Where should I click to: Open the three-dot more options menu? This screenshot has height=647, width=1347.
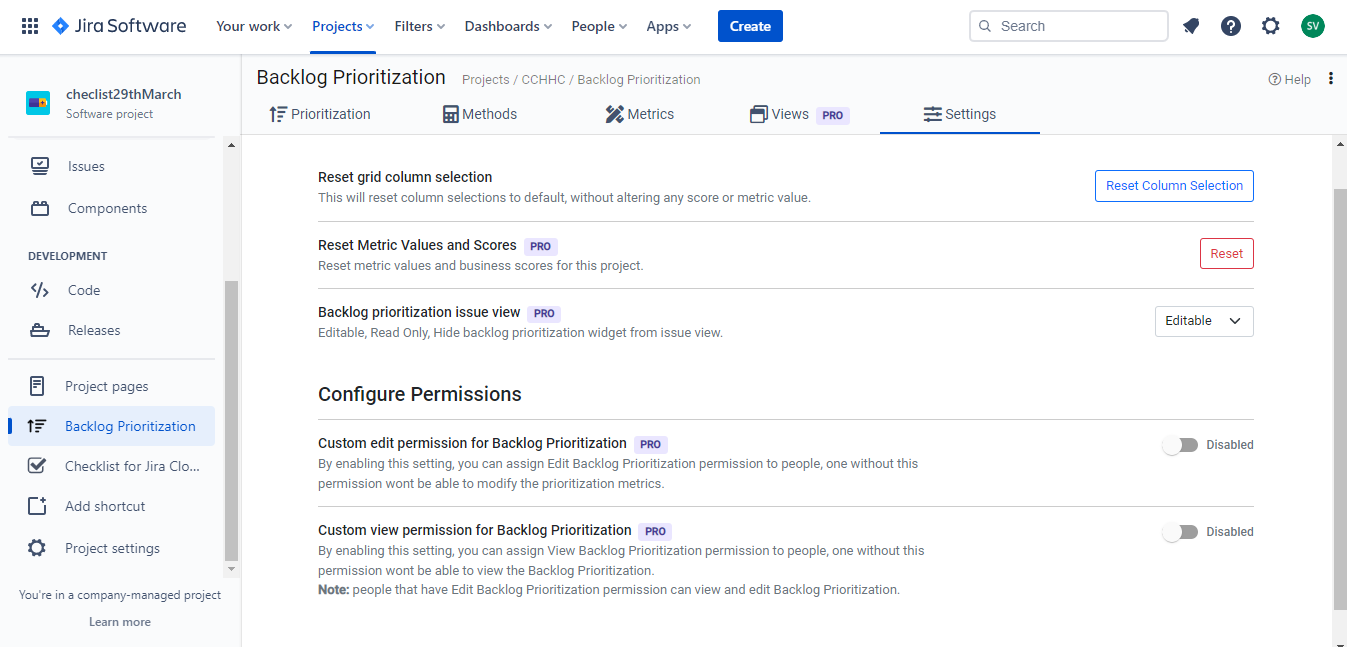click(1330, 79)
